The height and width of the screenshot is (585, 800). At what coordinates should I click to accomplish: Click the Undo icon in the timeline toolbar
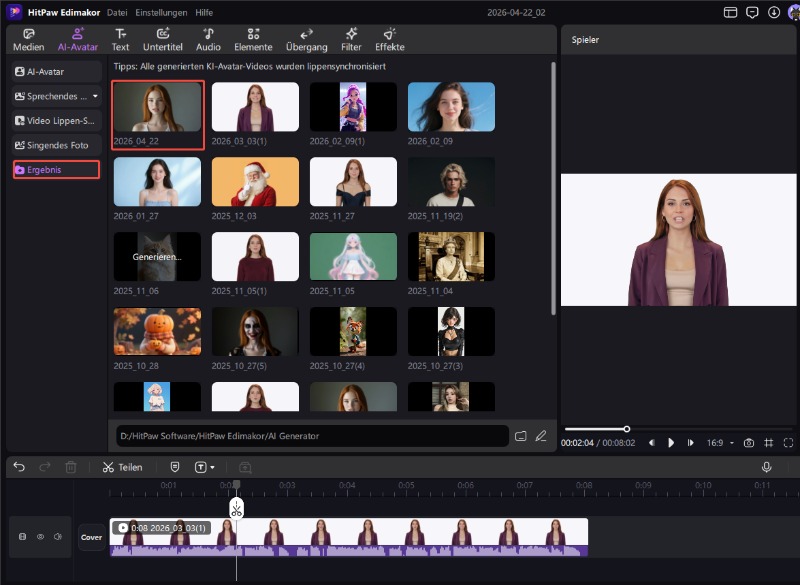pos(20,467)
